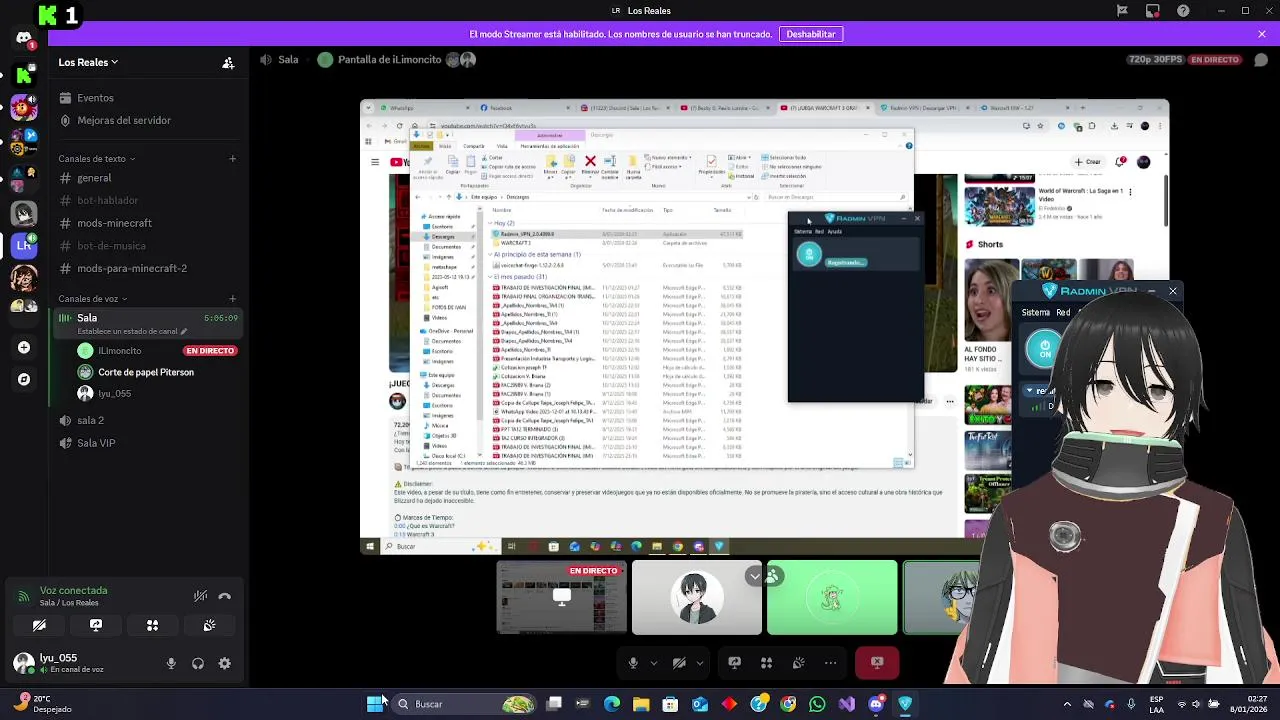
Task: Open the Discord inbox icon in title bar
Action: [x=1153, y=11]
